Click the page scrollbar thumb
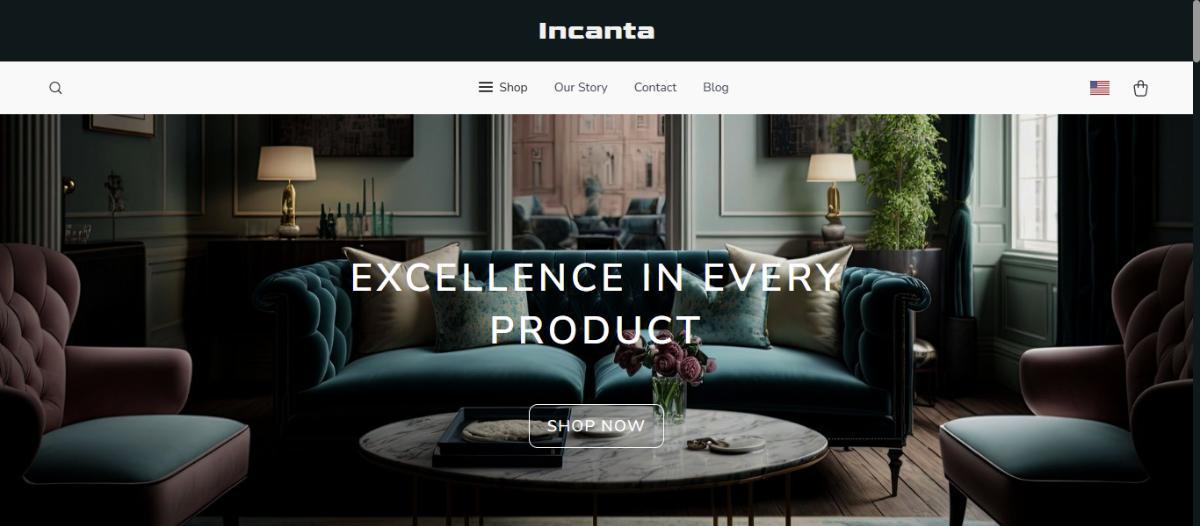This screenshot has width=1200, height=526. point(1196,32)
